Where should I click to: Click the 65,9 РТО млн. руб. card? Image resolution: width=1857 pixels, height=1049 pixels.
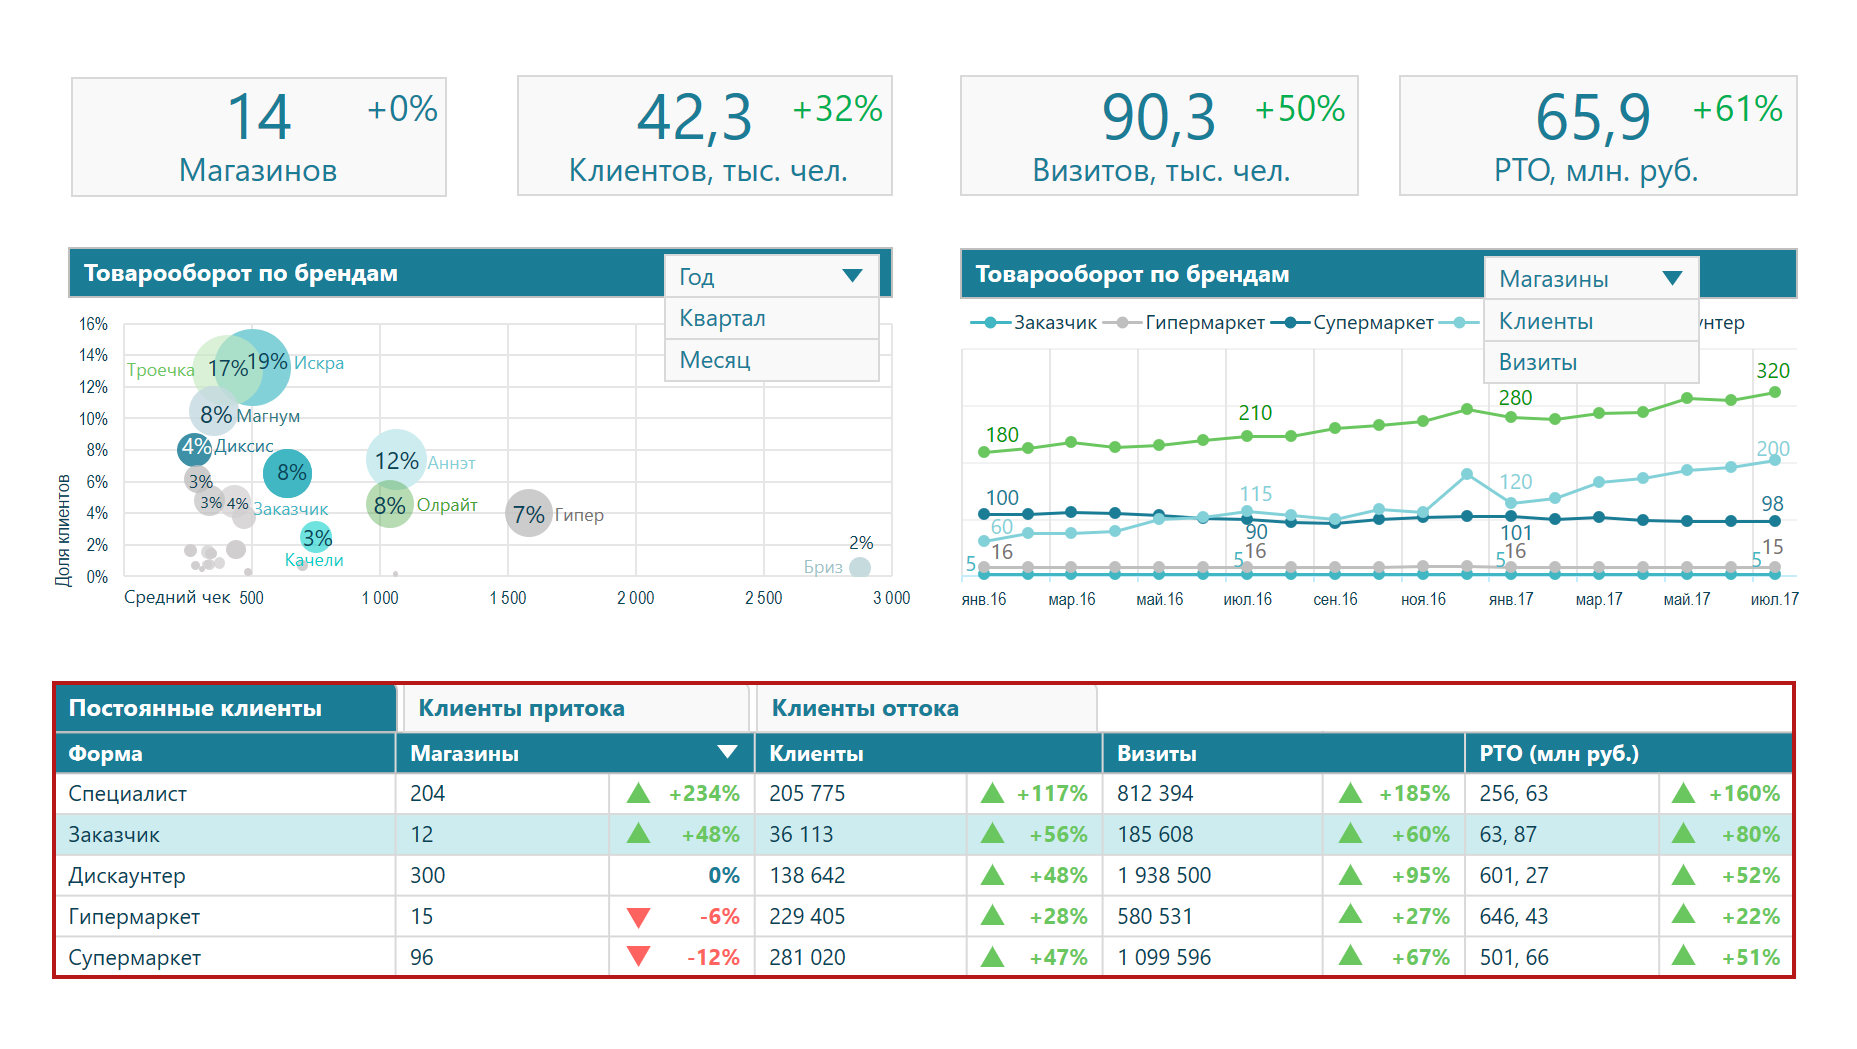click(x=1597, y=136)
